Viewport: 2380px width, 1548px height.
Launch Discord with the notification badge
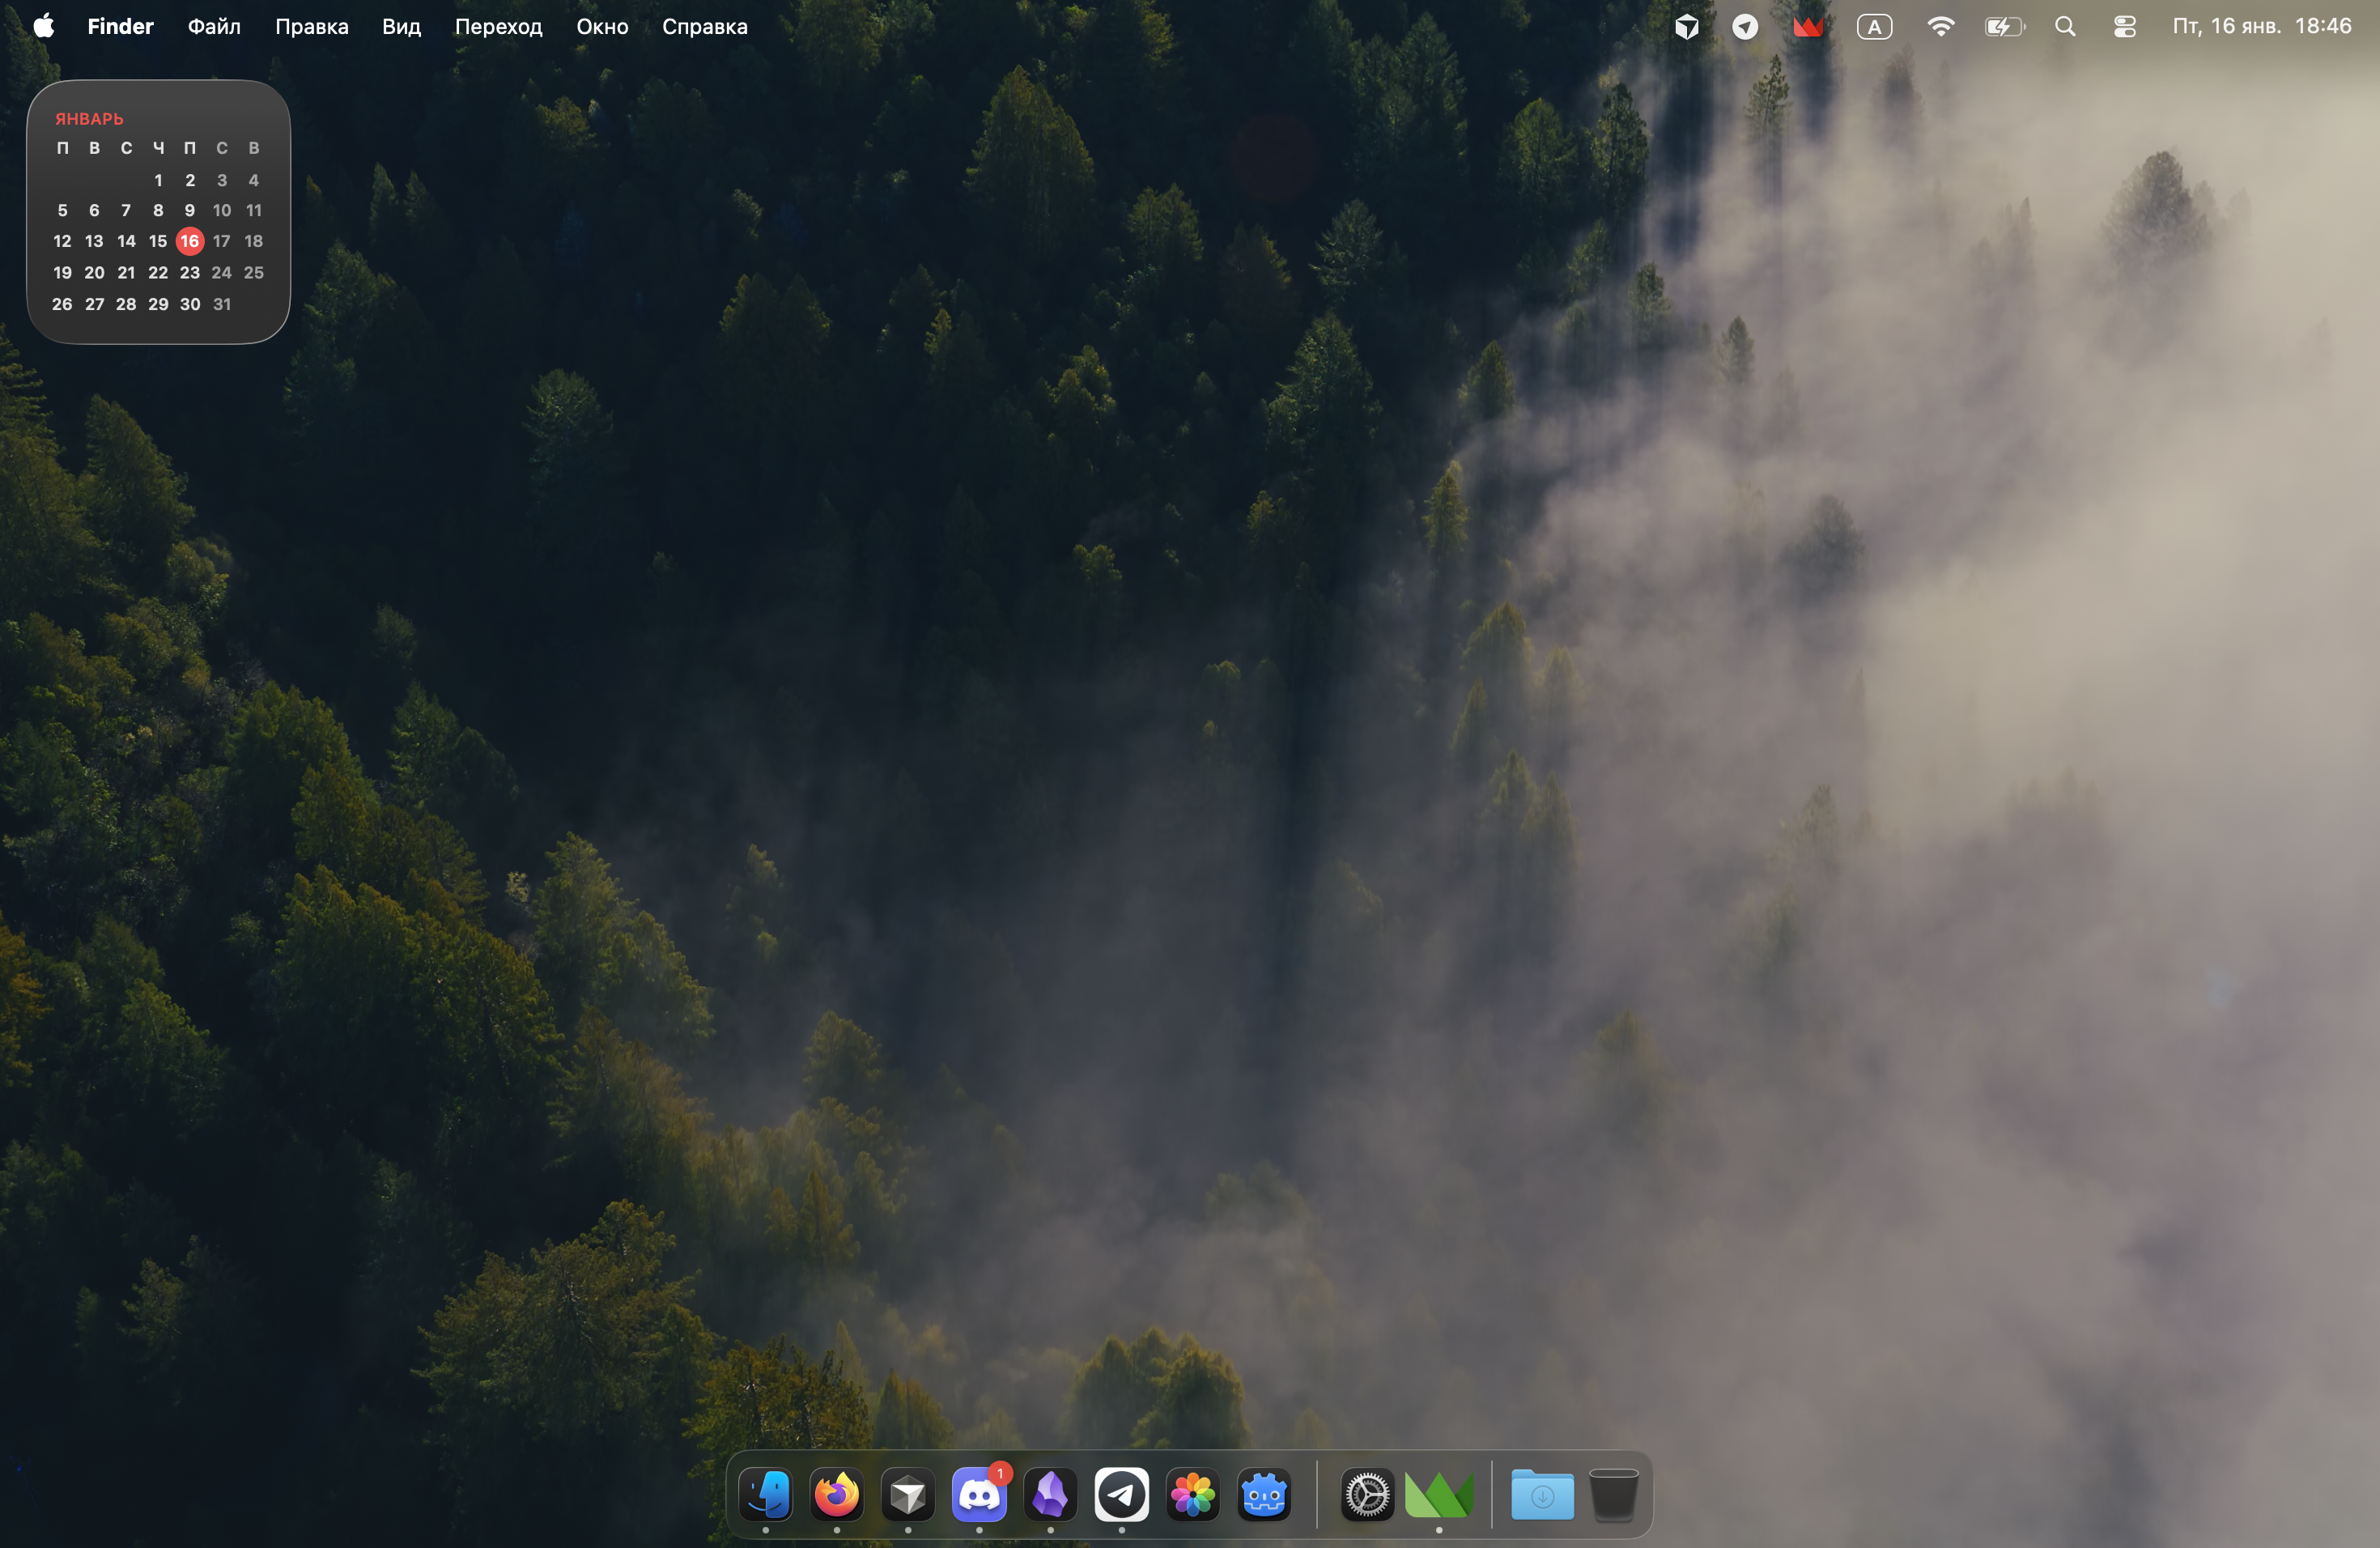tap(979, 1495)
